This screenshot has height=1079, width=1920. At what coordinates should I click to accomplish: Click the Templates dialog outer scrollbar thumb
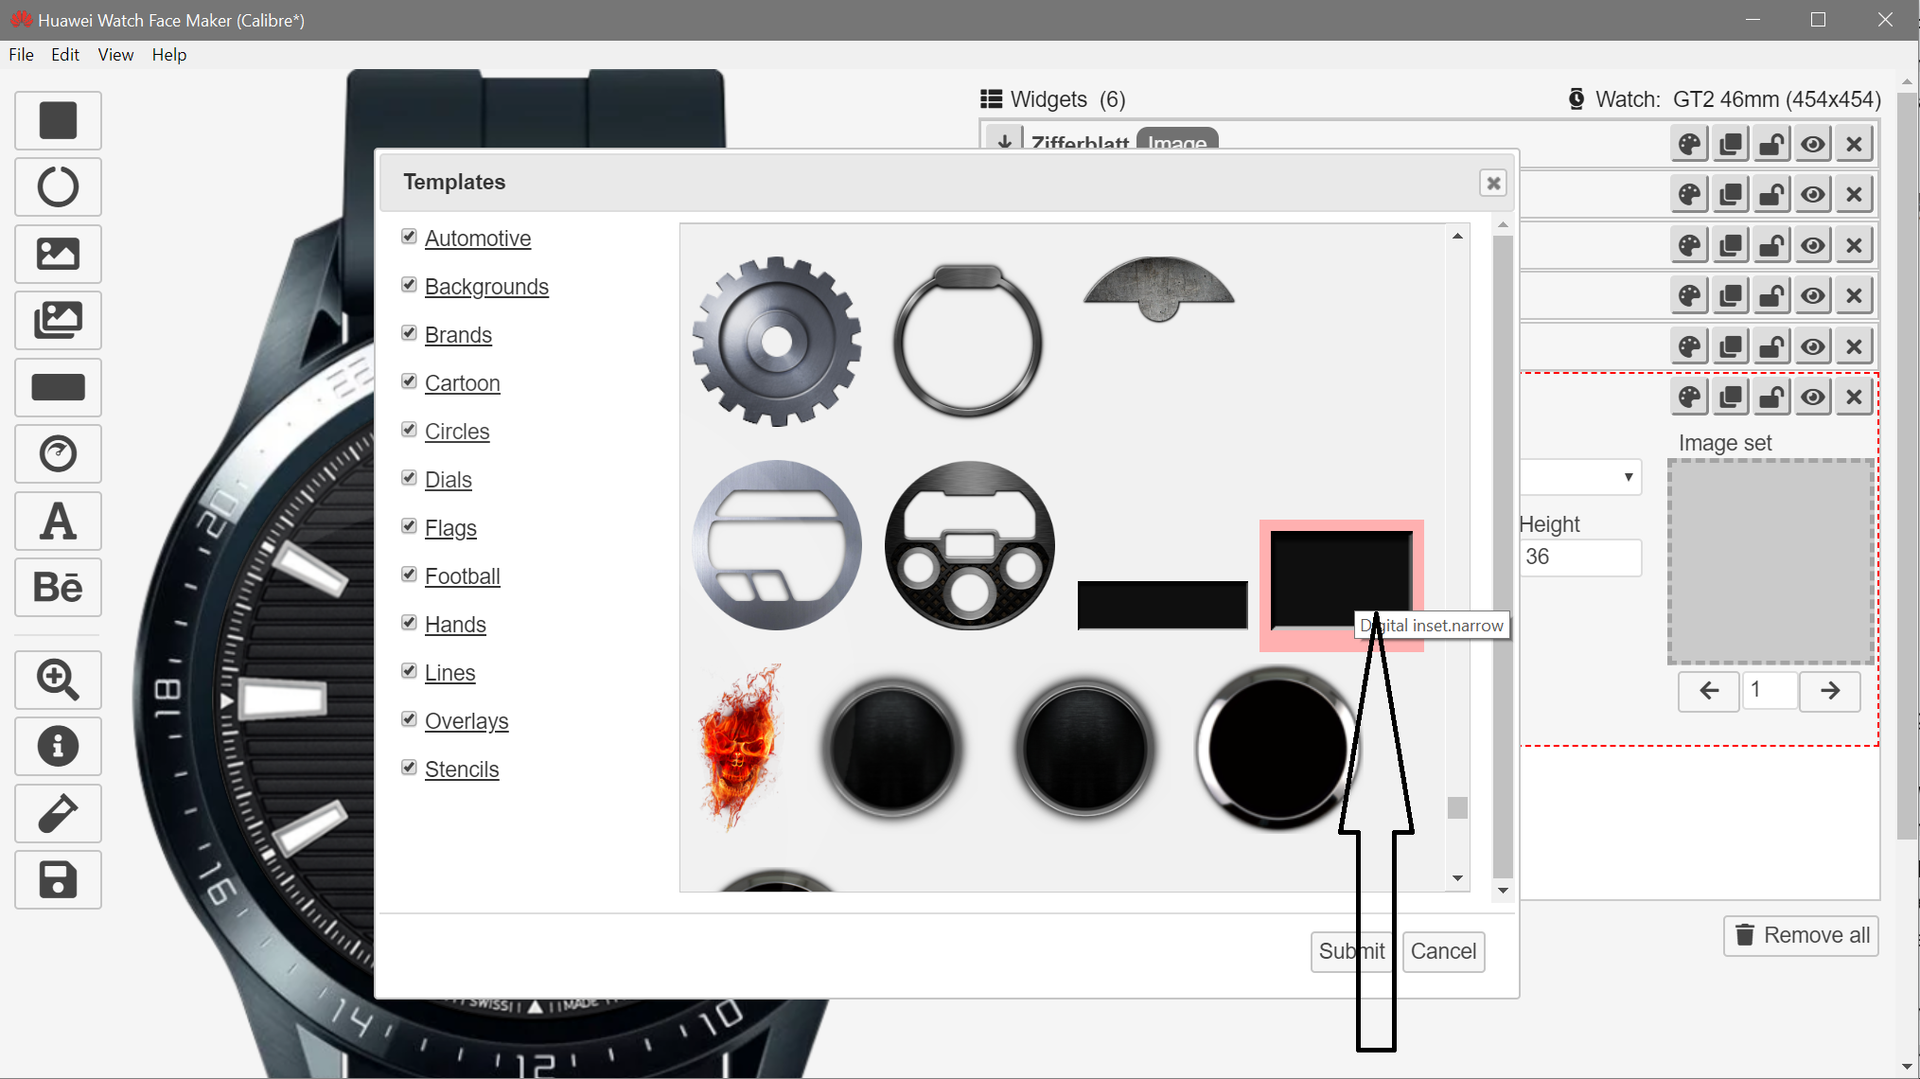(x=1502, y=555)
